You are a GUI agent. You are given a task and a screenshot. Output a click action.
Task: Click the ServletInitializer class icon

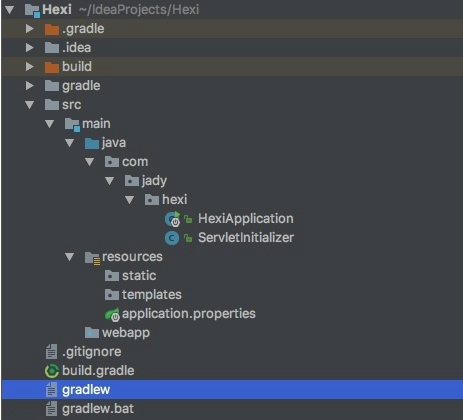pyautogui.click(x=172, y=238)
